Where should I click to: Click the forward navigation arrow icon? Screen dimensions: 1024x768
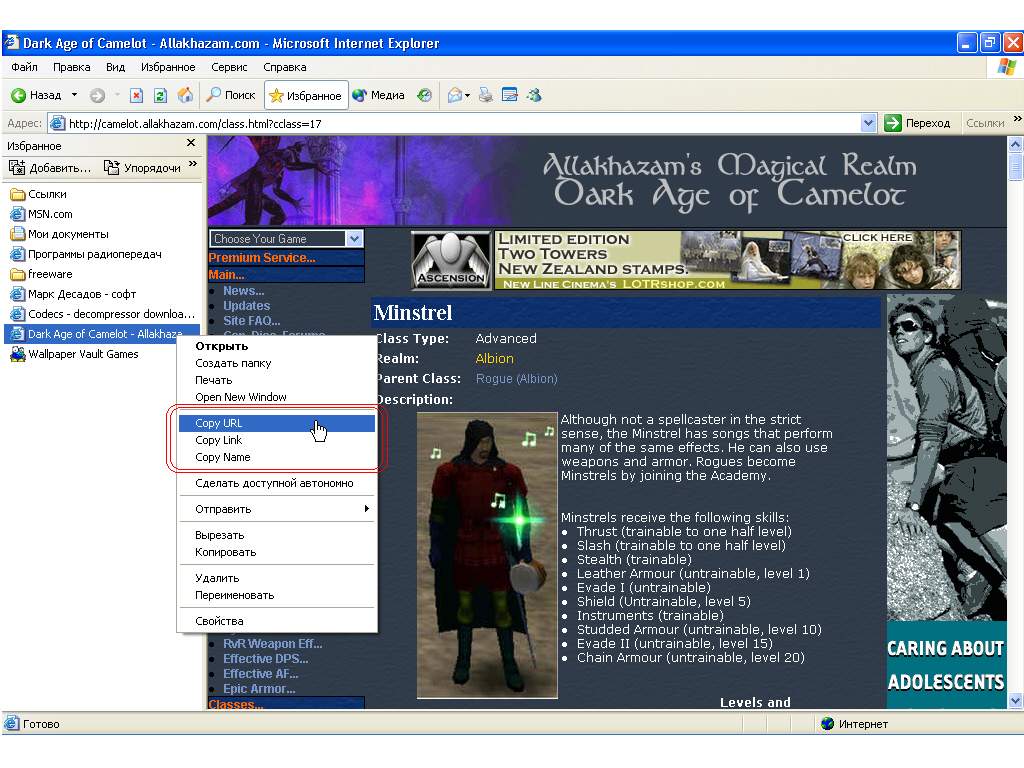click(97, 95)
